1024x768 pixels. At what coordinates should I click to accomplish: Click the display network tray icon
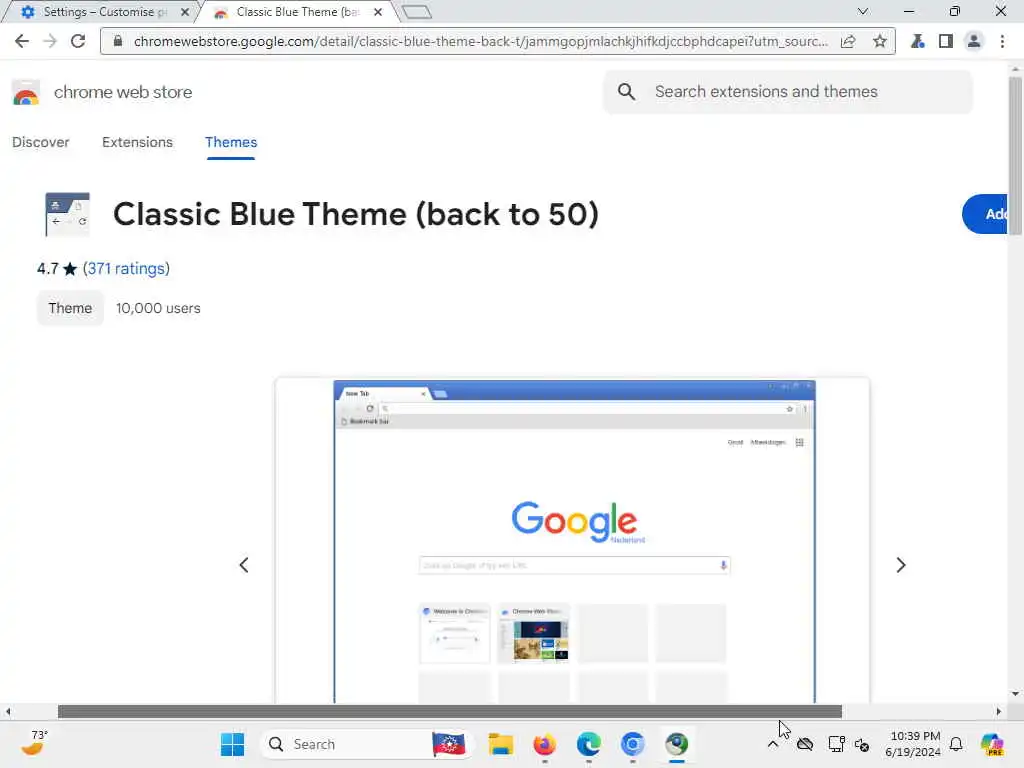(x=837, y=744)
